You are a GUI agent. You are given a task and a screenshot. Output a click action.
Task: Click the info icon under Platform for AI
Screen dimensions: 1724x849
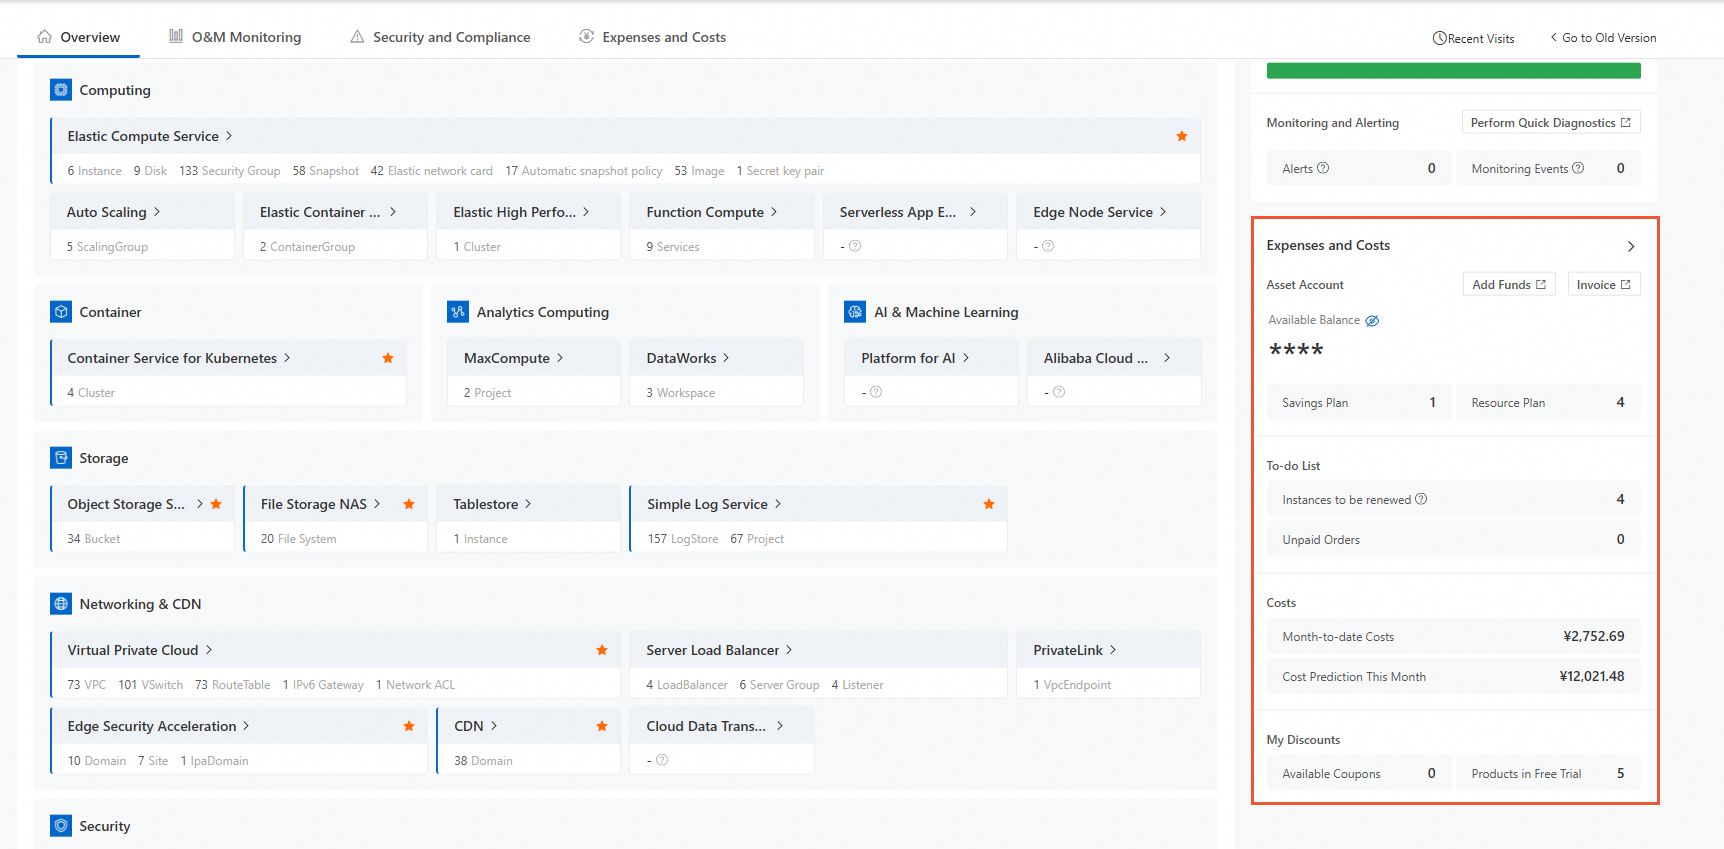(876, 392)
